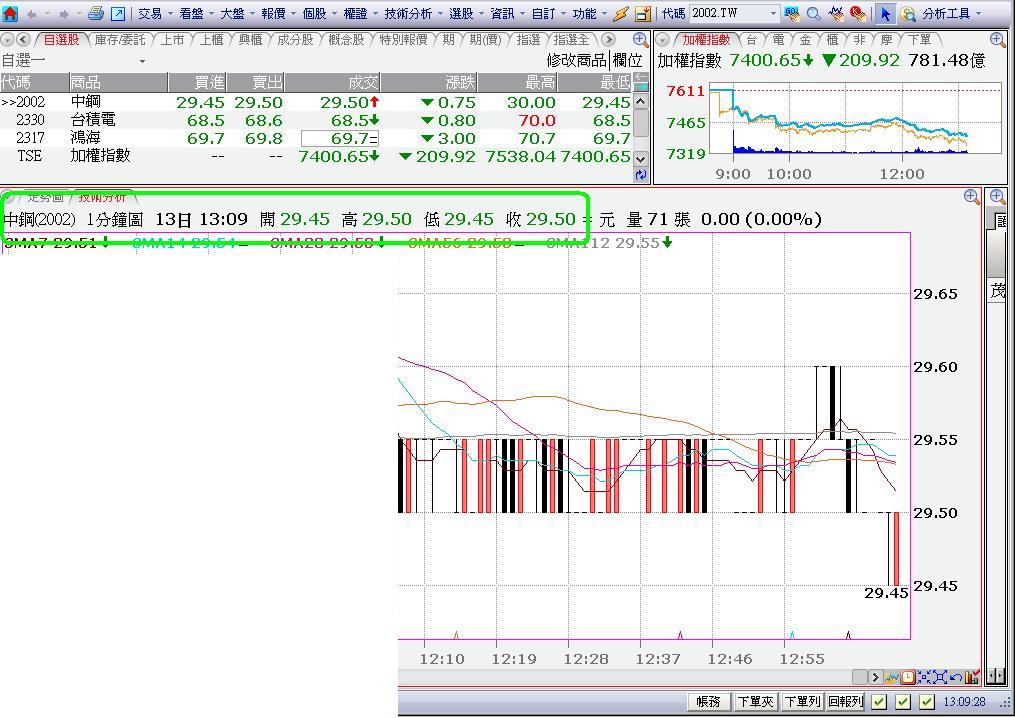Toggle the green checkbox right after 回報列
Image resolution: width=1015 pixels, height=718 pixels.
878,702
